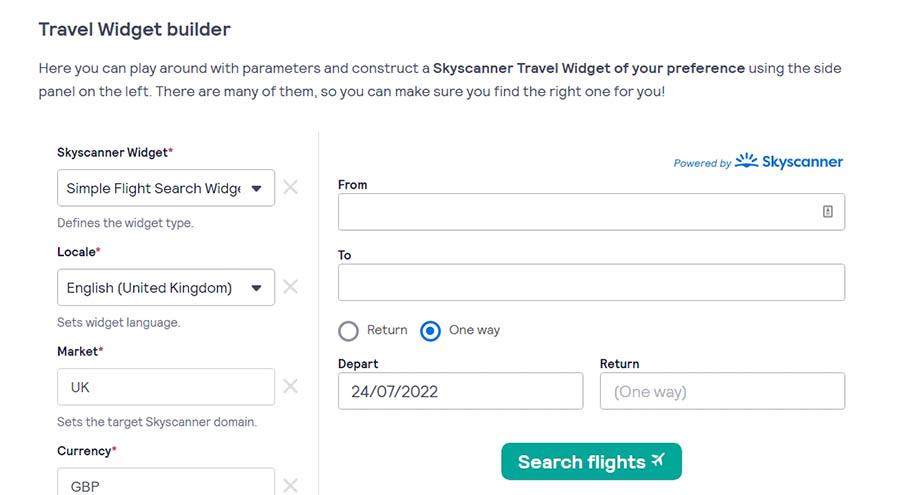Click the Travel Widget builder heading
The height and width of the screenshot is (495, 900).
[134, 30]
